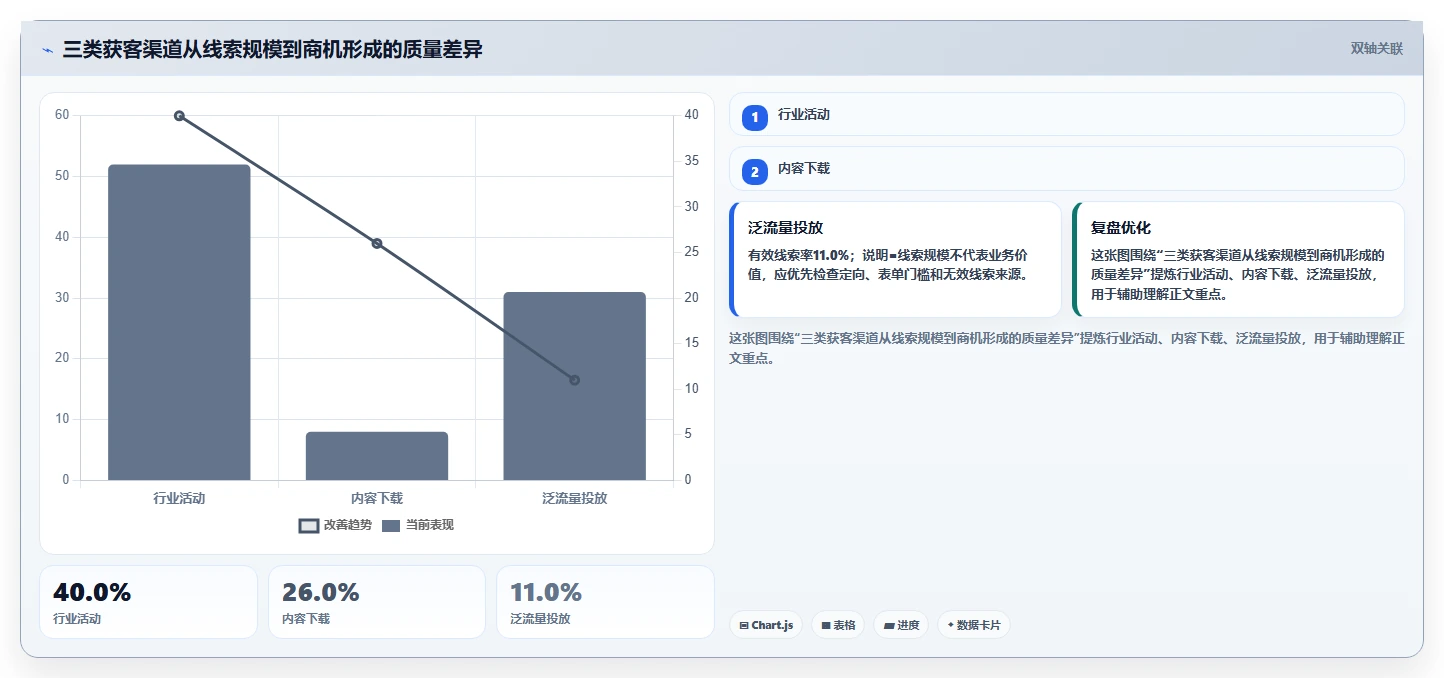Open the 内容下载 list row
The image size is (1444, 678).
click(x=1067, y=168)
